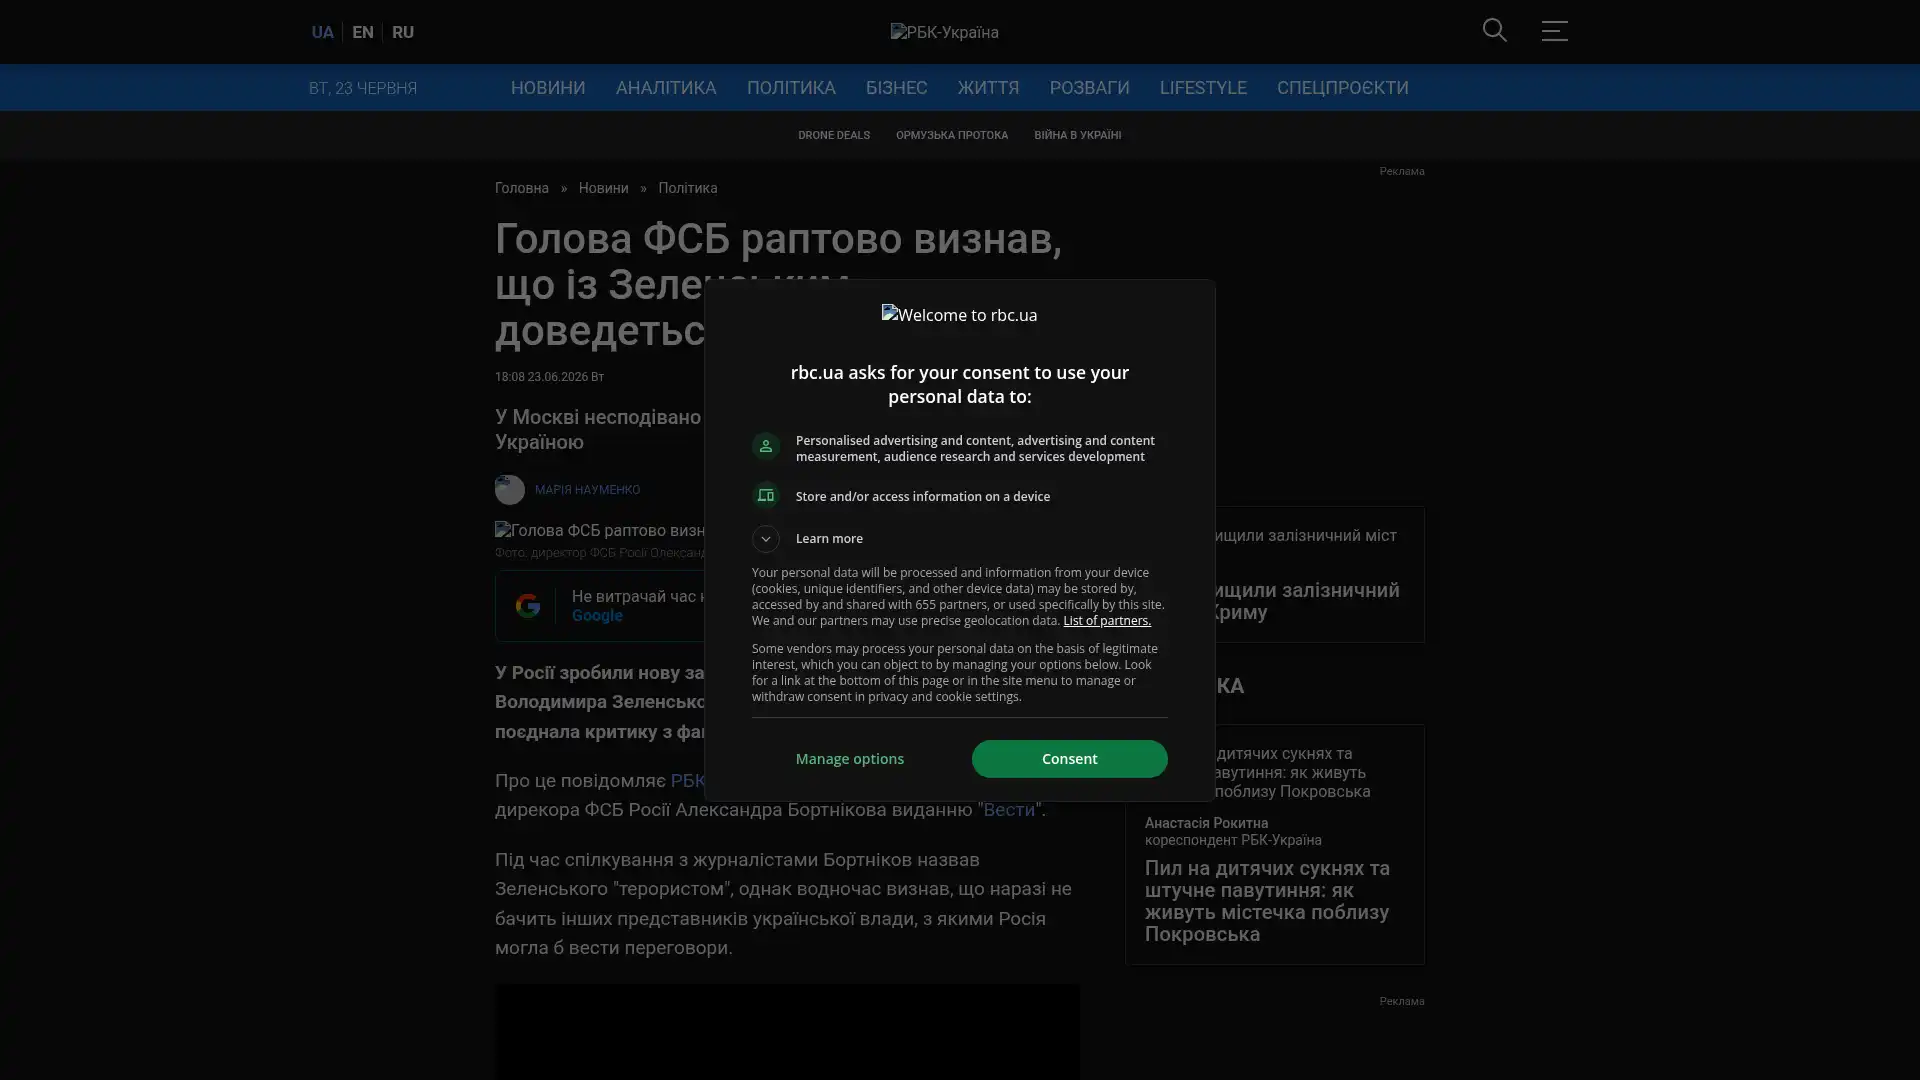Screen dimensions: 1920x1080
Task: Click the store information device icon
Action: click(x=766, y=496)
